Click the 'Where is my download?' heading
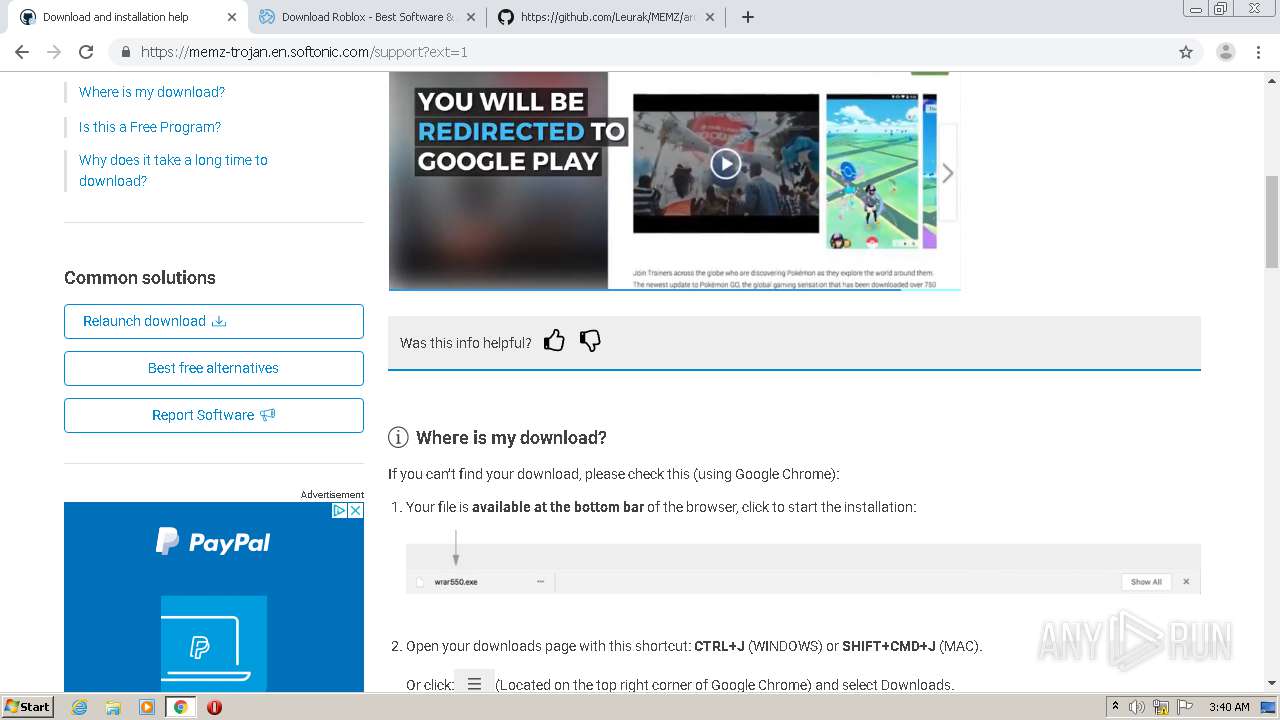 click(x=511, y=438)
